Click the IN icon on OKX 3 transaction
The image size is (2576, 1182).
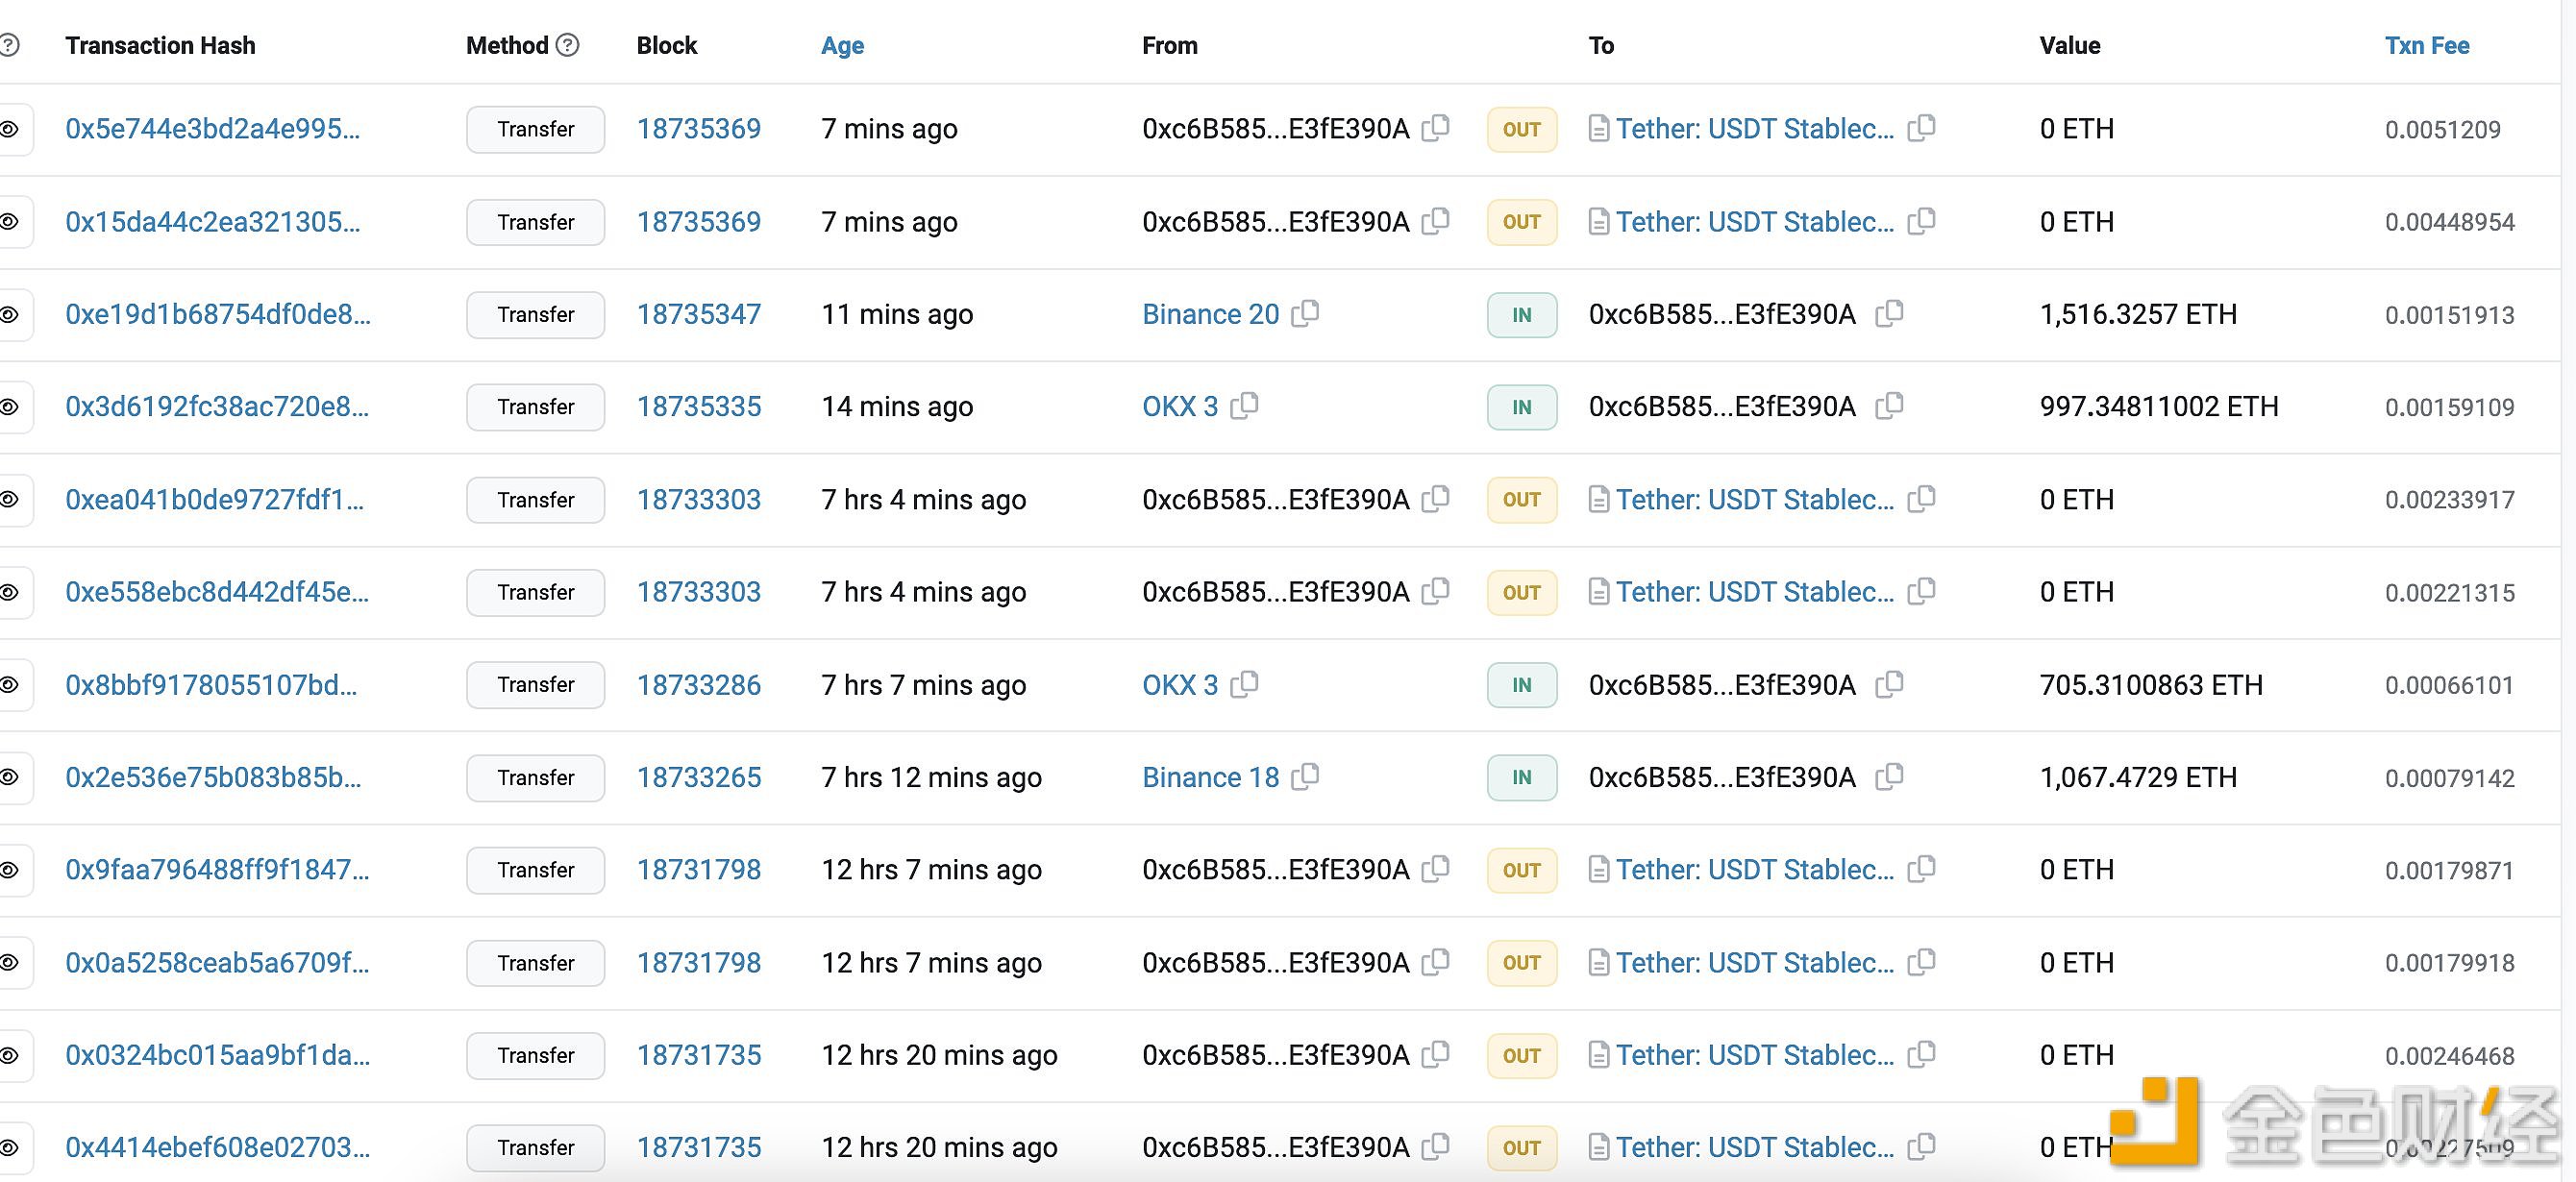(1515, 406)
